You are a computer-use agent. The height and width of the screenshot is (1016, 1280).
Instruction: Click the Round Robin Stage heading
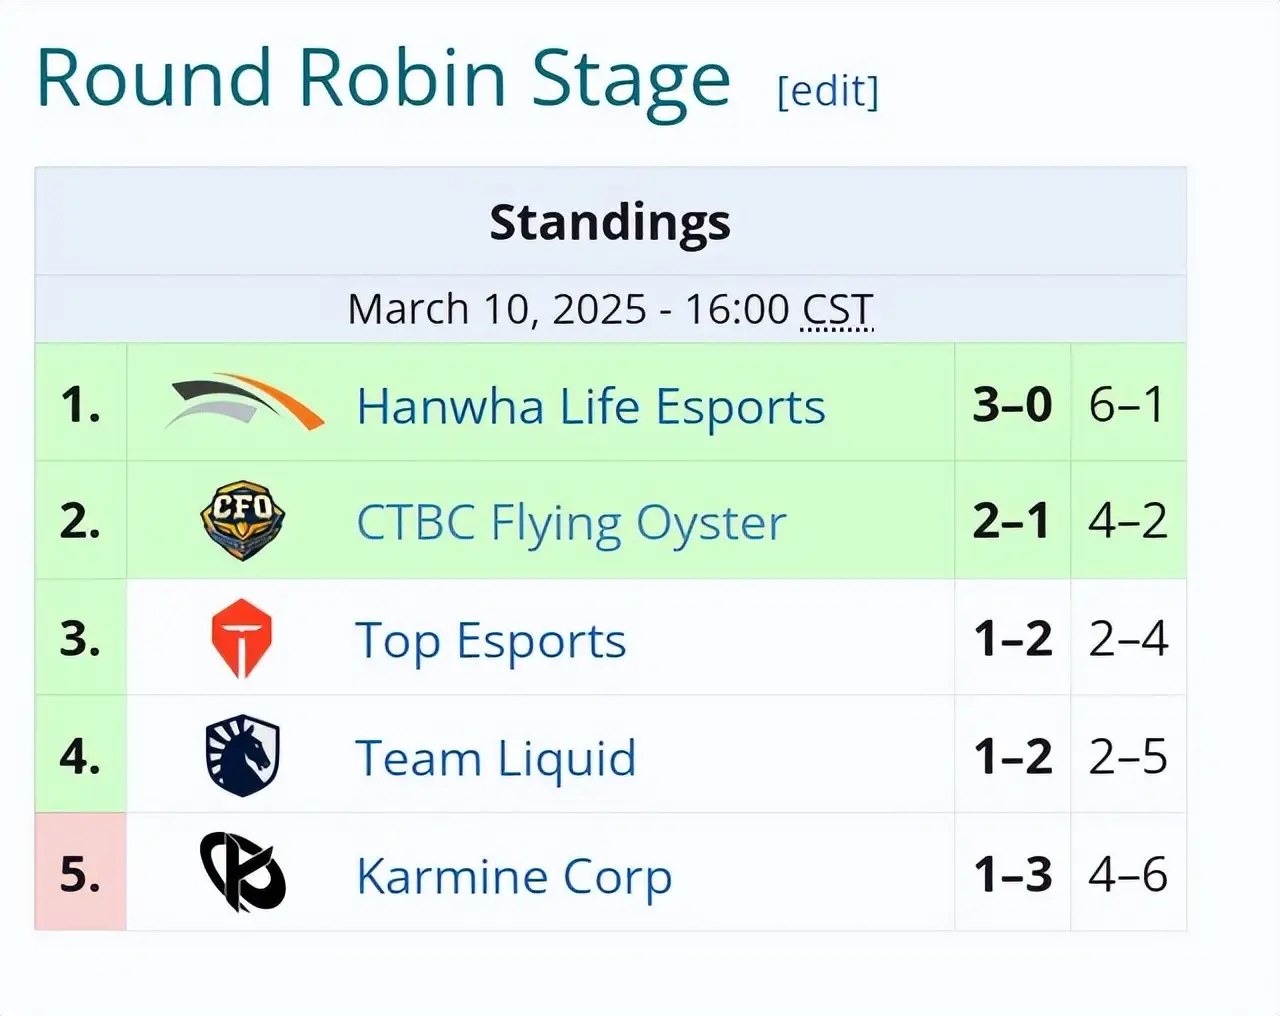383,78
